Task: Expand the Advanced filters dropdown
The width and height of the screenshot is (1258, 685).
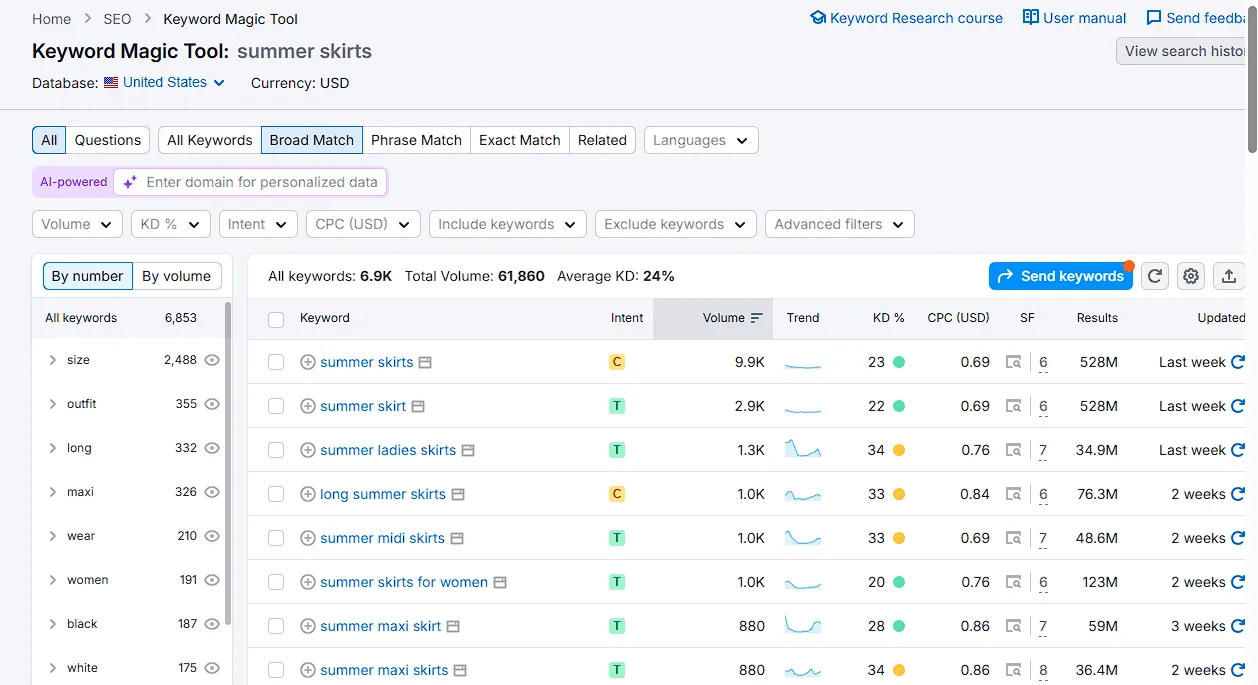Action: pos(839,224)
